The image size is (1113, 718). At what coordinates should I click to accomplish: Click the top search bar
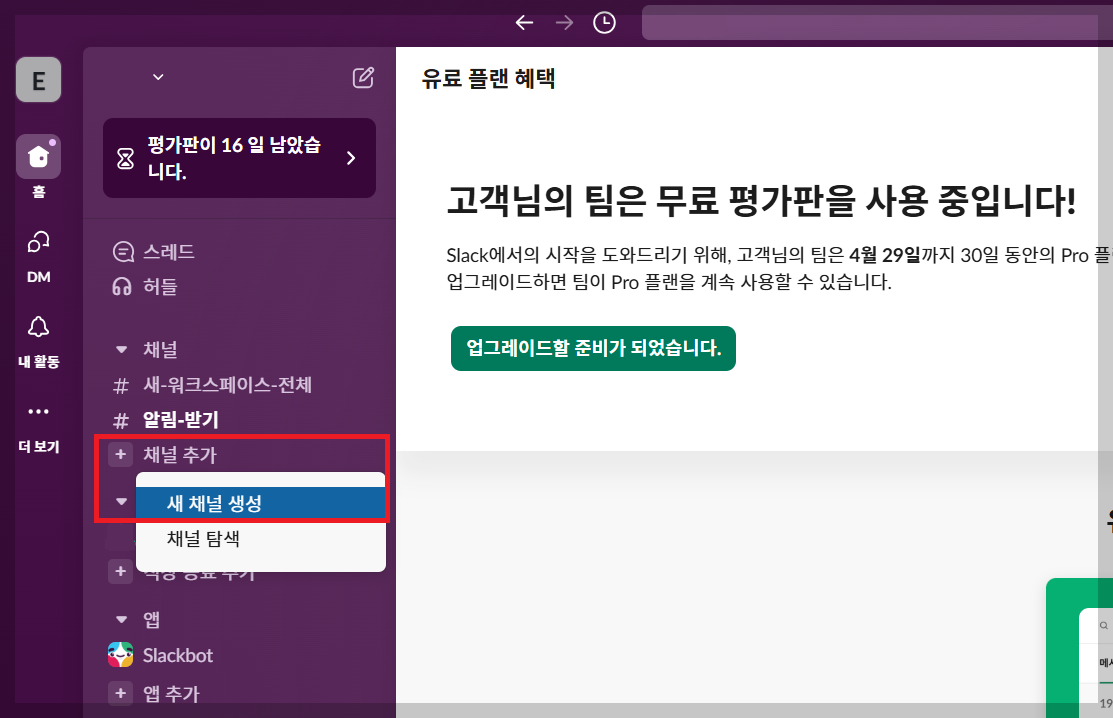[877, 23]
